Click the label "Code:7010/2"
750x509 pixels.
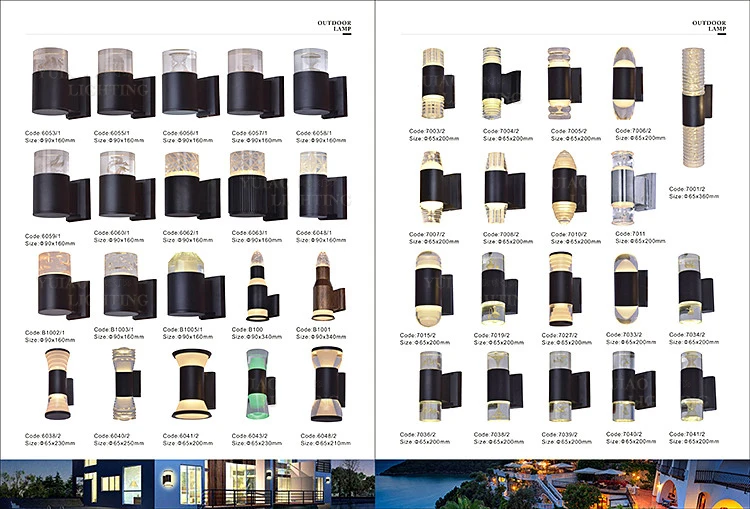(x=569, y=234)
